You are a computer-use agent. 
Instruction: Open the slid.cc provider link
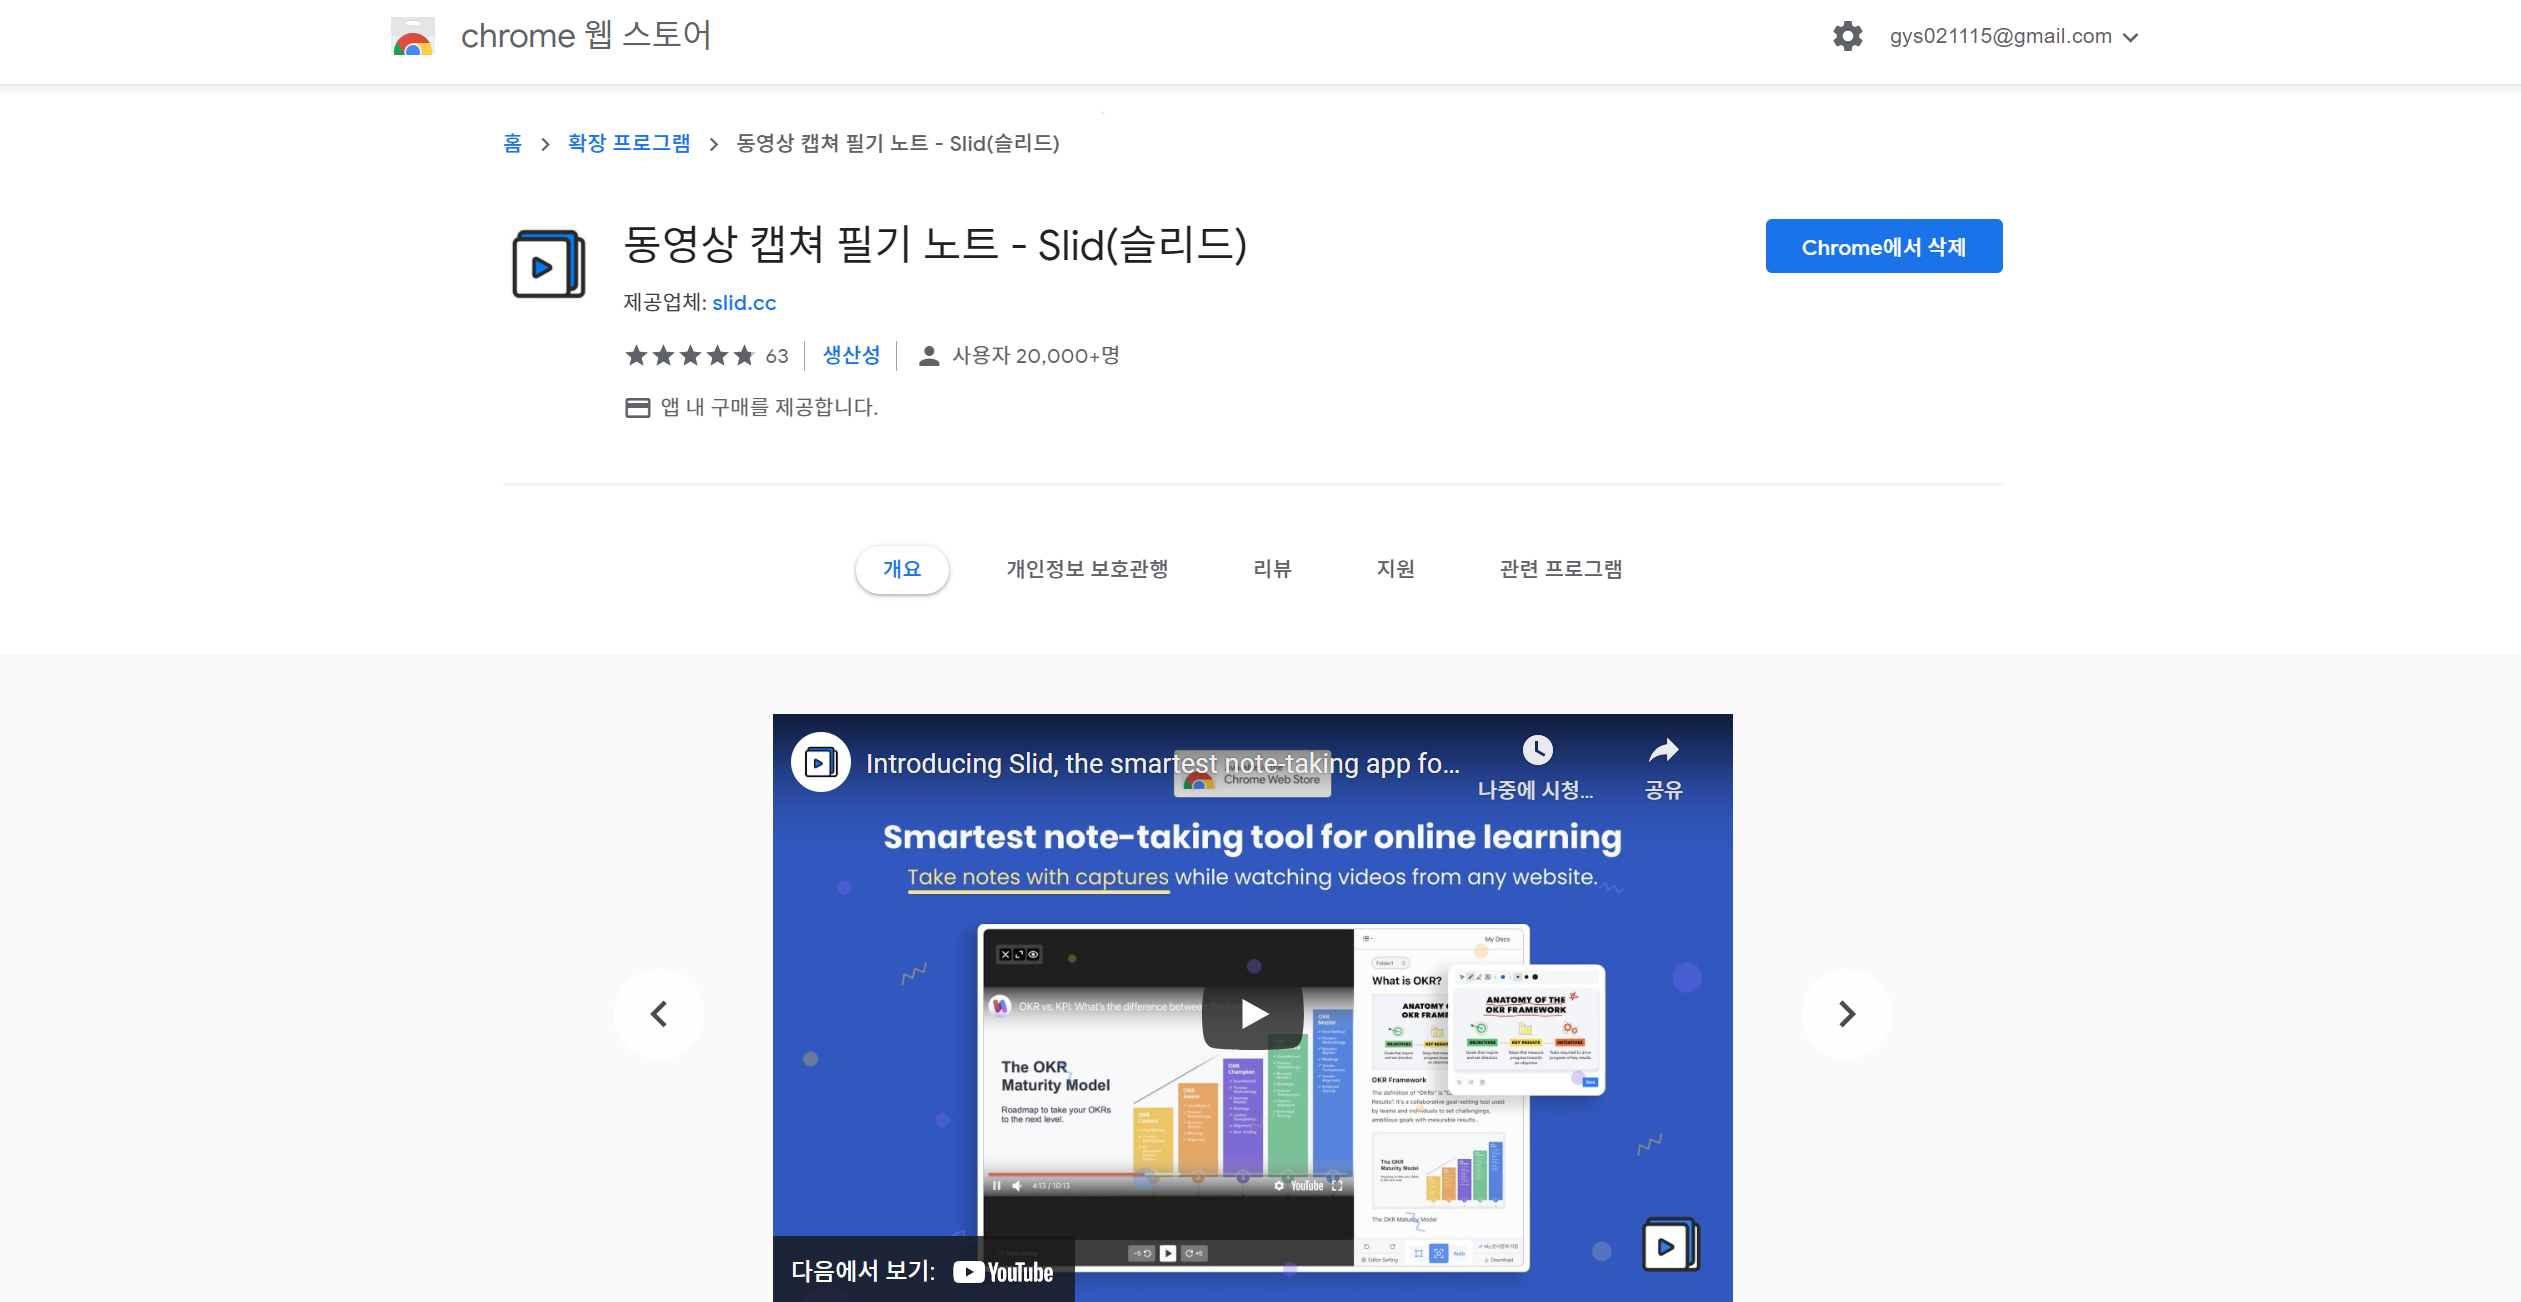point(743,303)
